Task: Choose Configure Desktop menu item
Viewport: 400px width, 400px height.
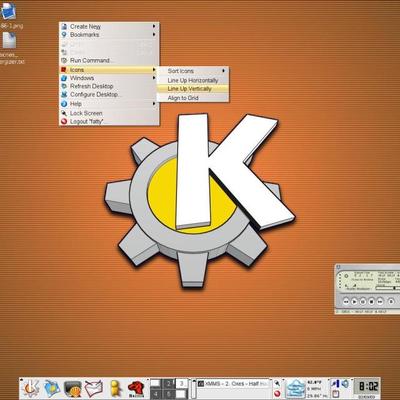Action: [109, 95]
